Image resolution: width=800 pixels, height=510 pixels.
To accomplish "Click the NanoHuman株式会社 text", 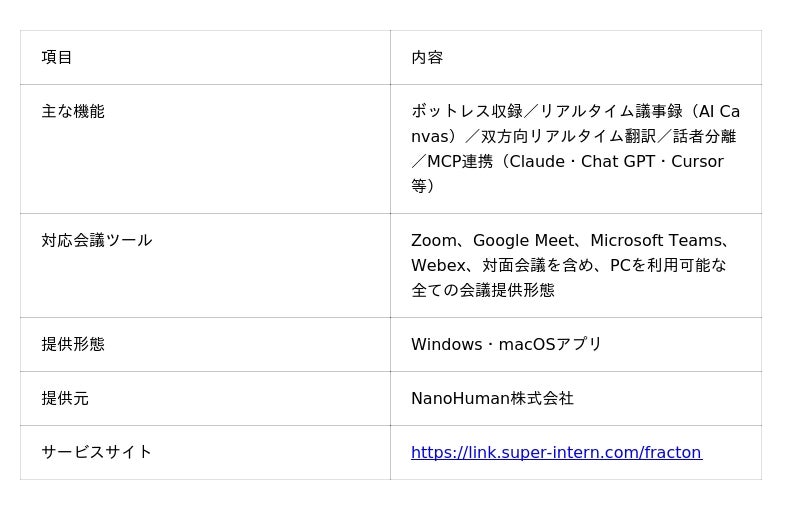I will coord(492,398).
